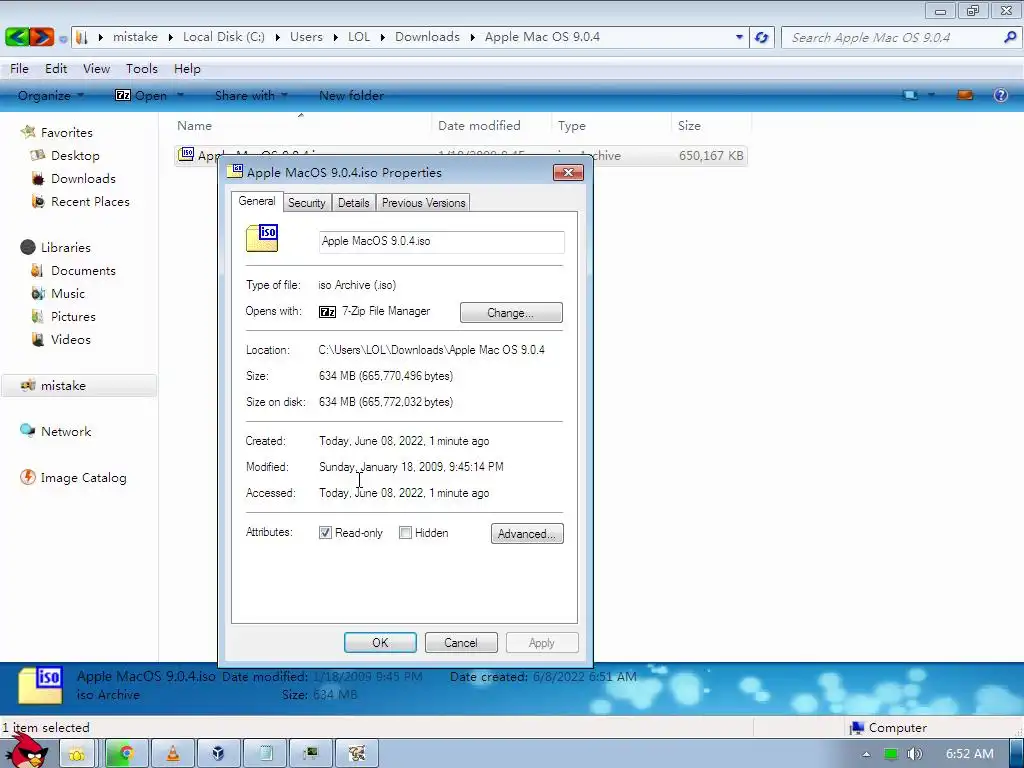Refresh the folder view in address bar
Image resolution: width=1024 pixels, height=768 pixels.
coord(761,37)
